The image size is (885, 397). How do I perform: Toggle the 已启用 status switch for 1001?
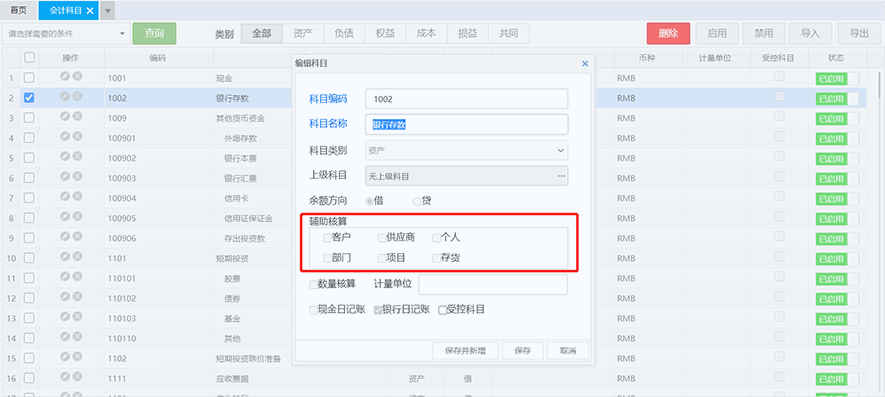836,78
